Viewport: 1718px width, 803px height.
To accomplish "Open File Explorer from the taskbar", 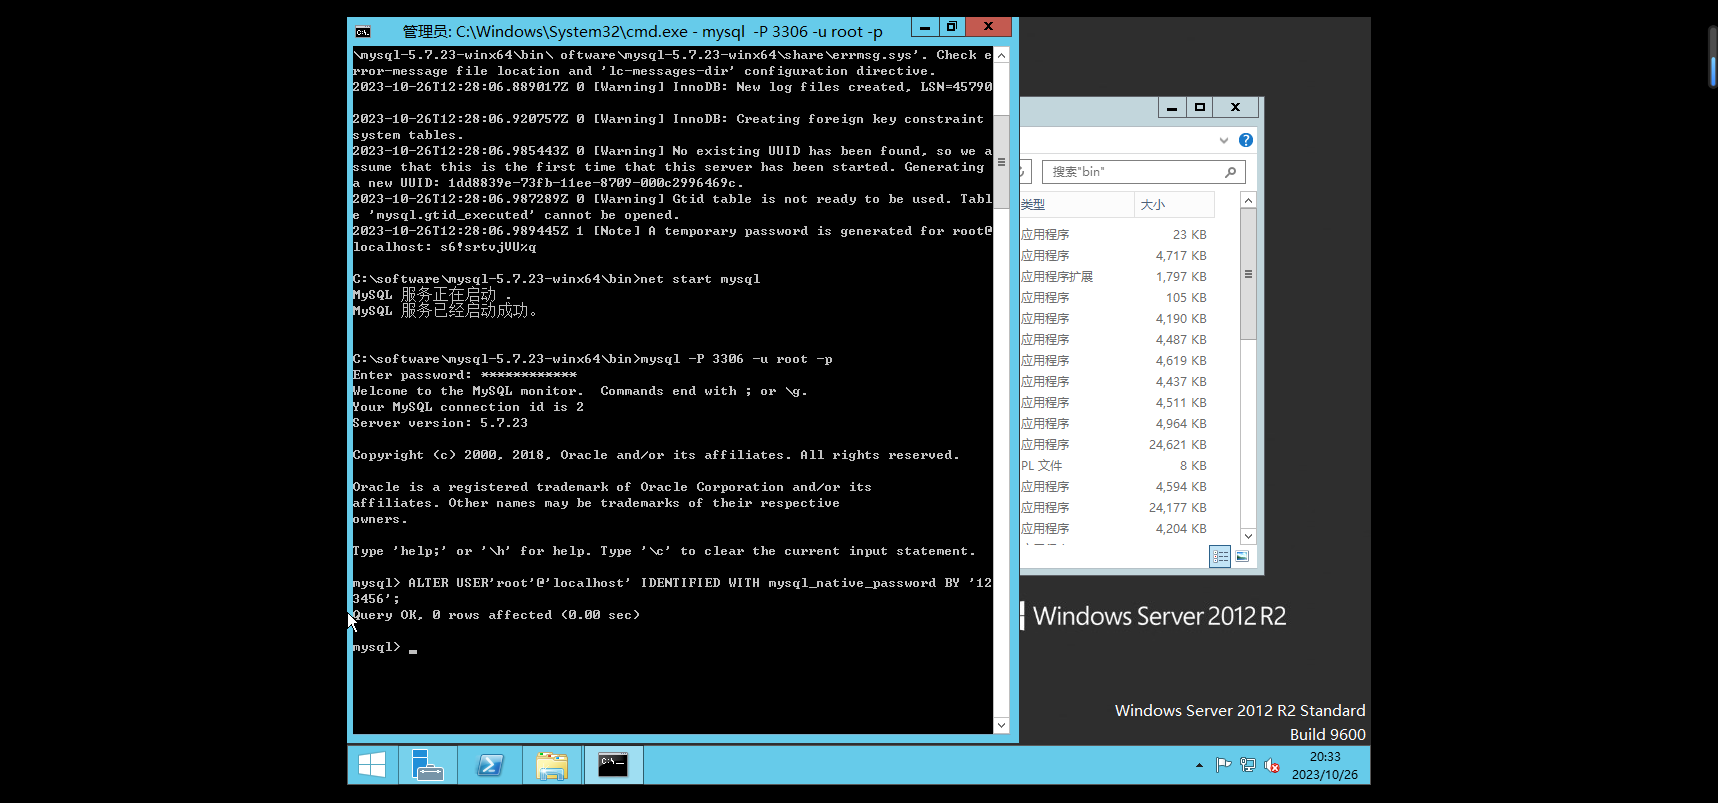I will [551, 765].
